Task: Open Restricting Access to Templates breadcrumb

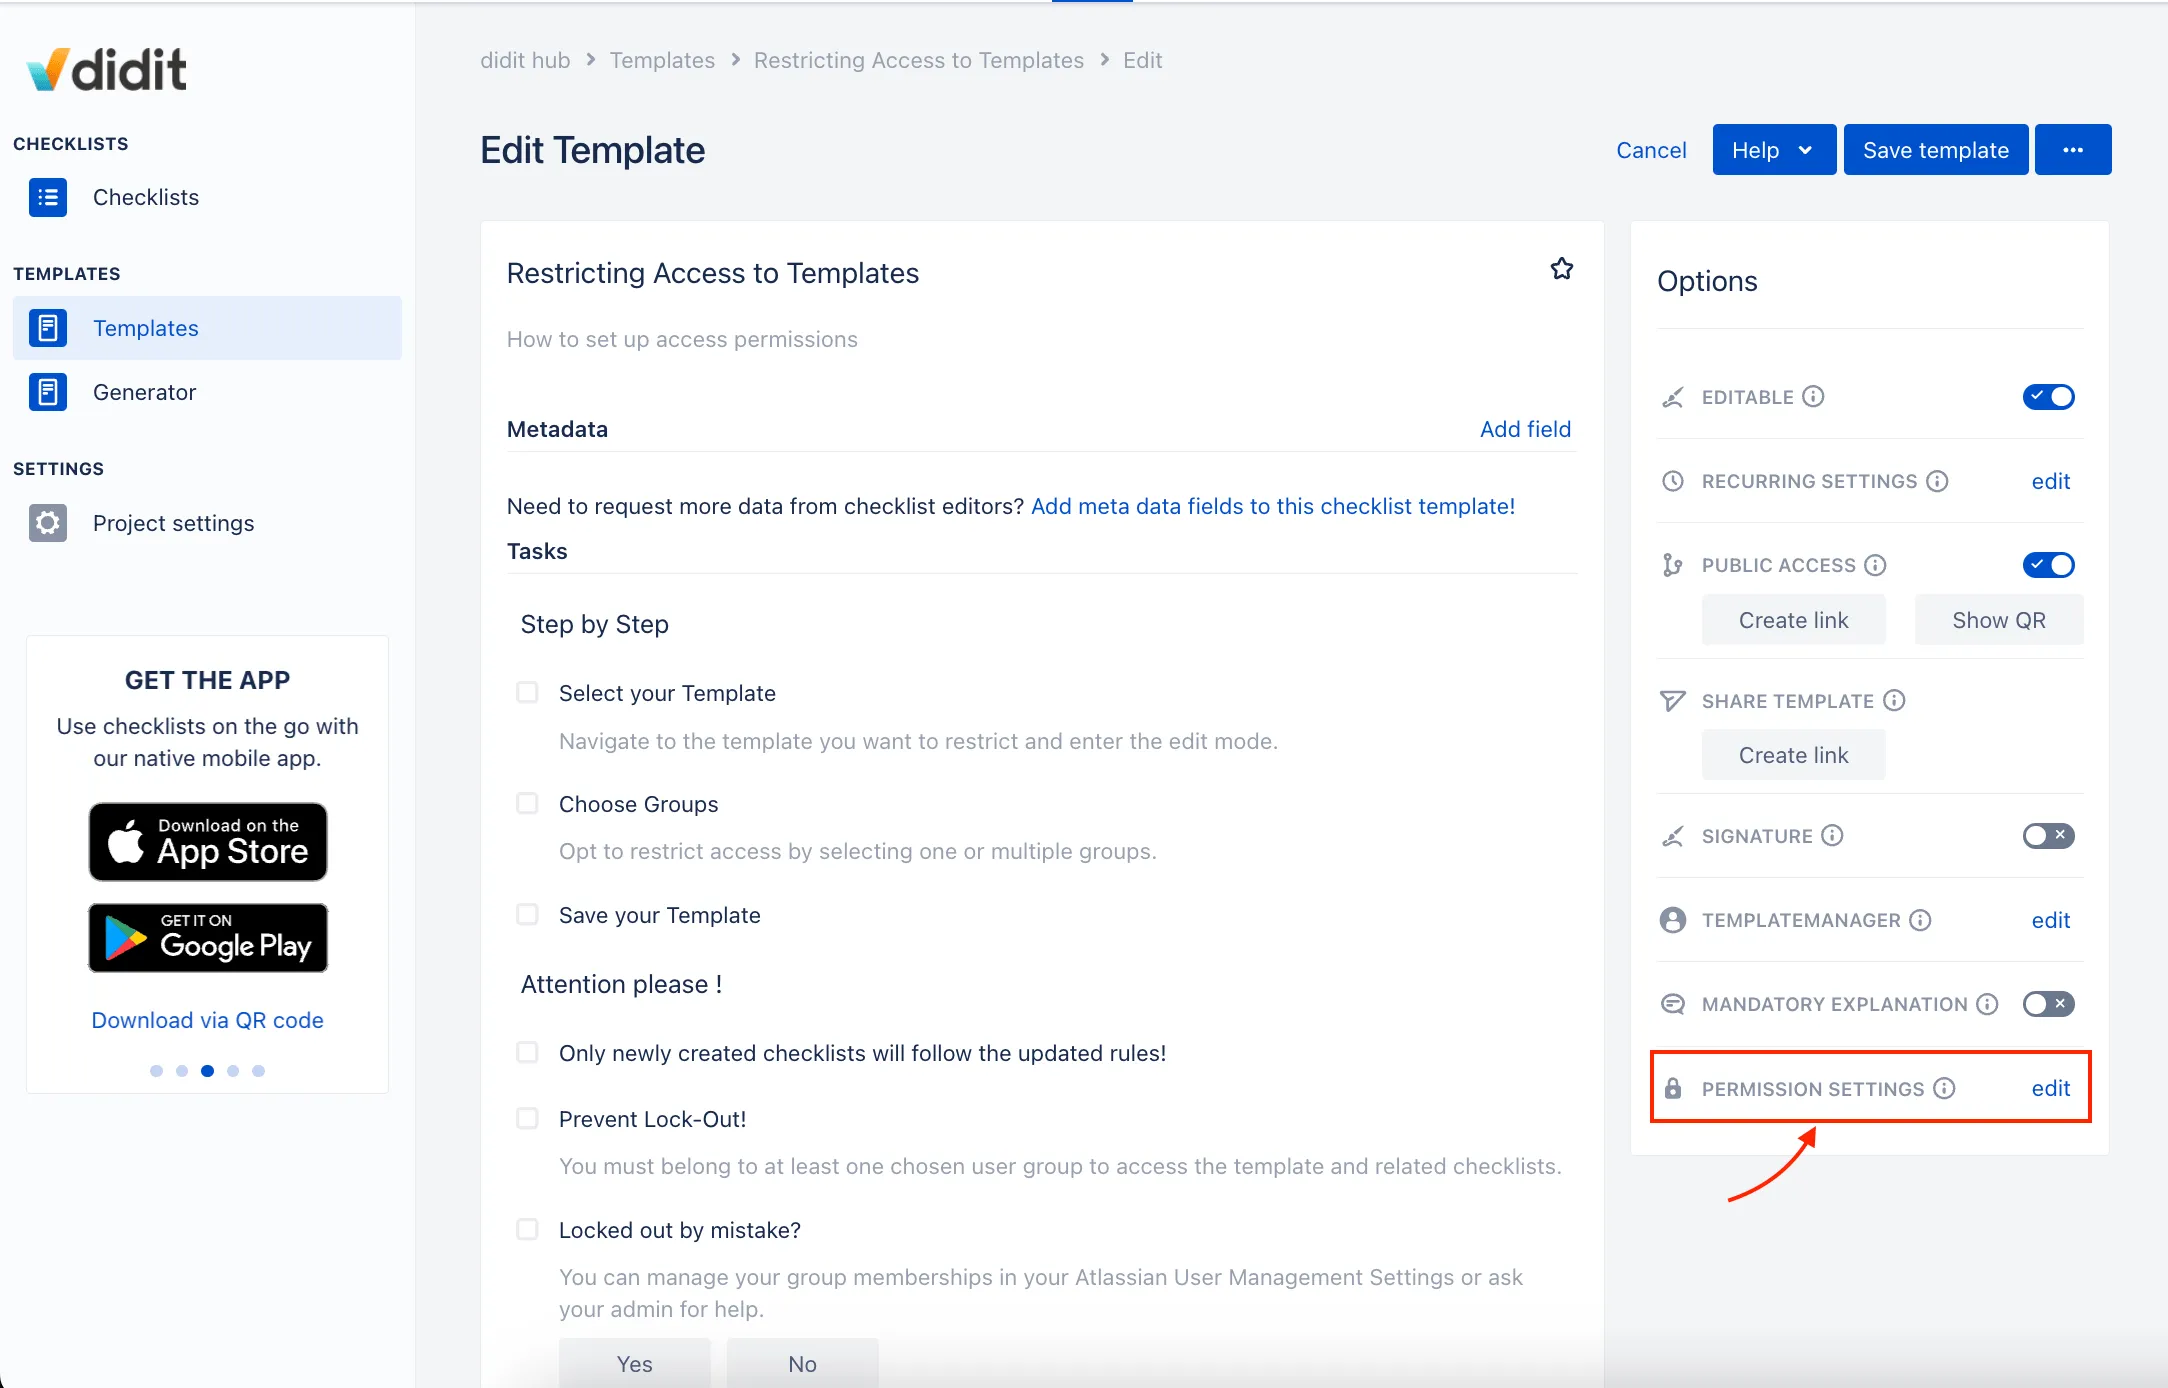Action: click(x=918, y=60)
